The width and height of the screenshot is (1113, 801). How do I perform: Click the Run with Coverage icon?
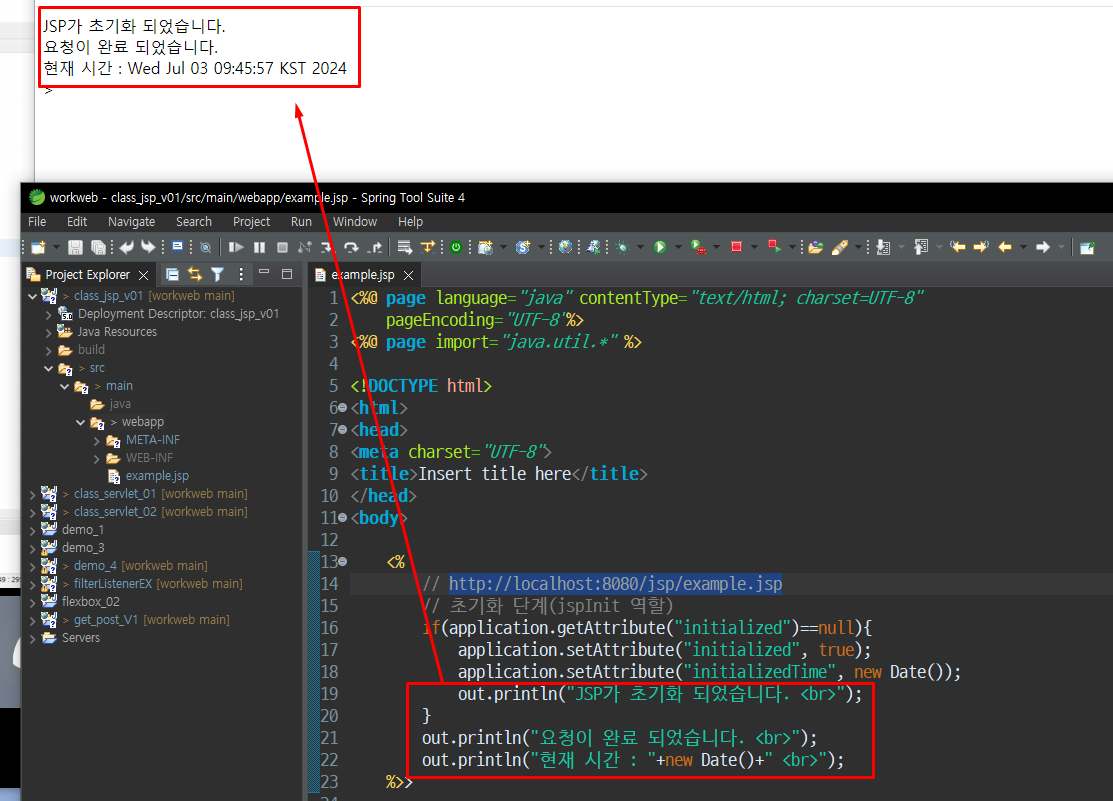click(x=698, y=247)
